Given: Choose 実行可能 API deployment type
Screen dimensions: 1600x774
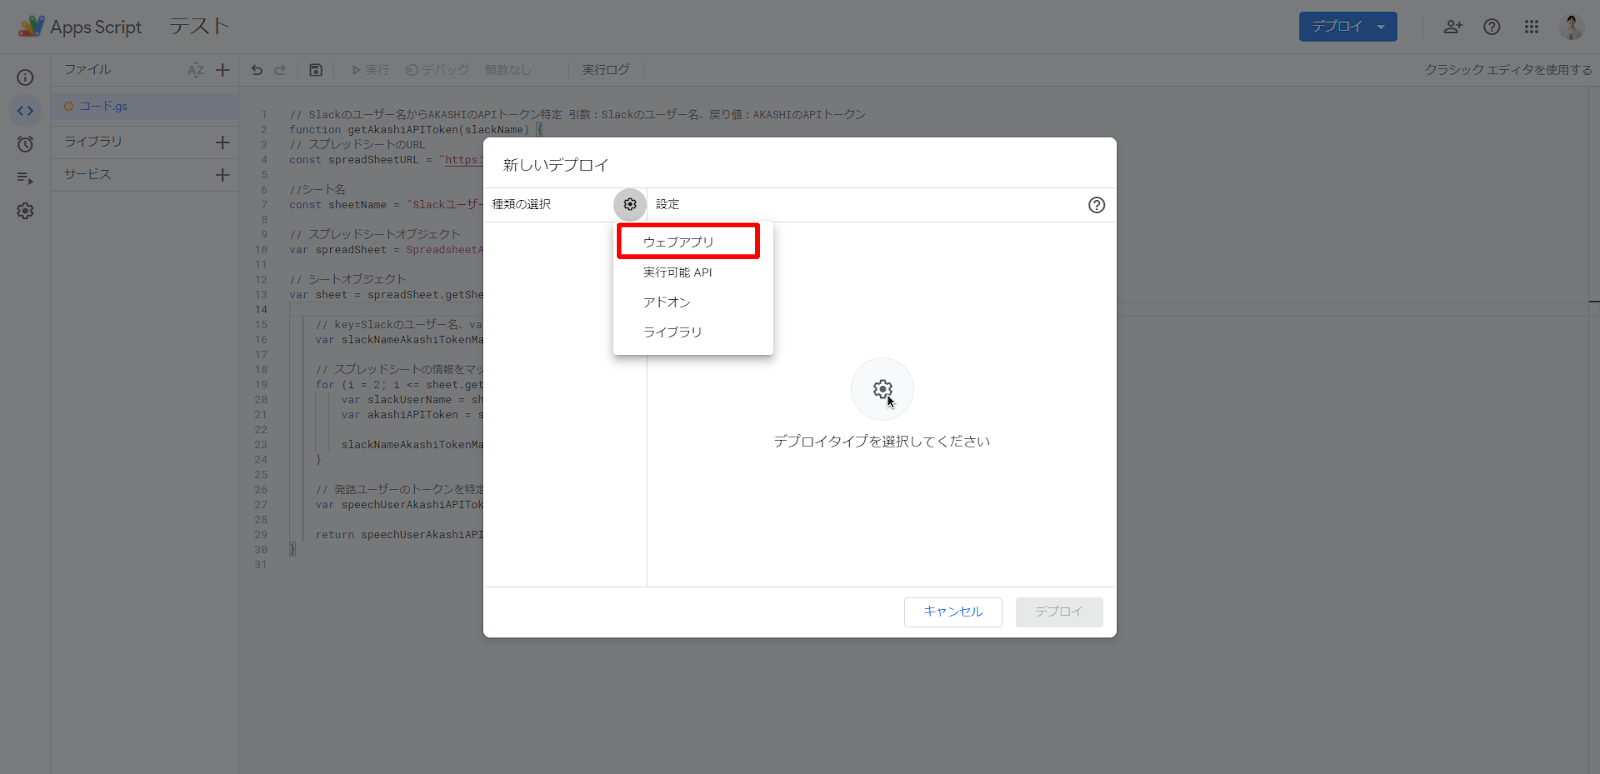Looking at the screenshot, I should coord(678,272).
